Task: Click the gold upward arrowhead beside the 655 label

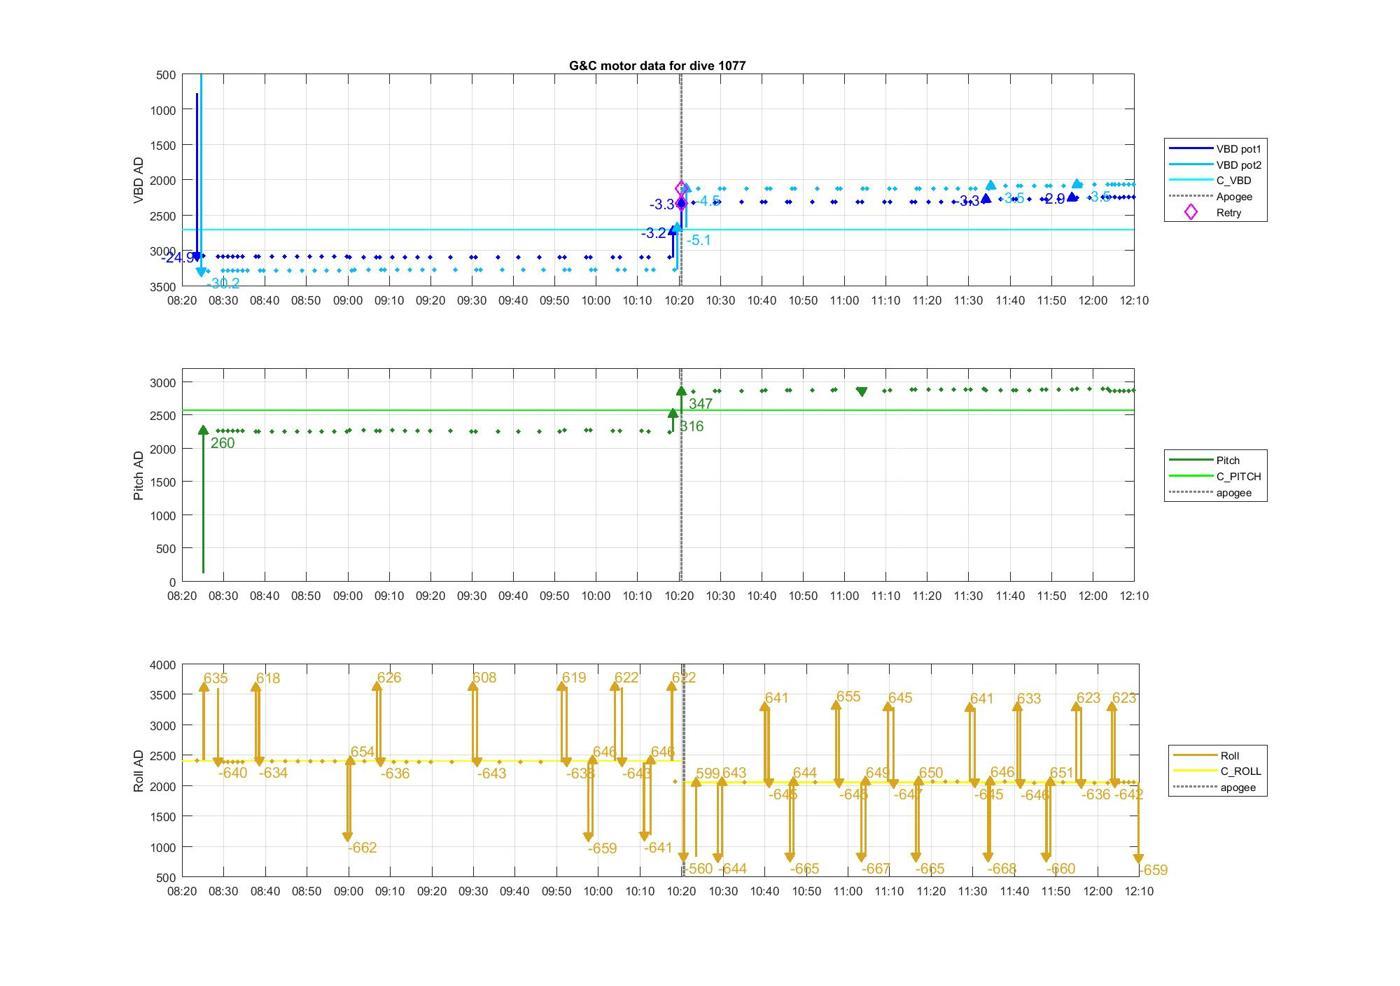Action: [836, 706]
